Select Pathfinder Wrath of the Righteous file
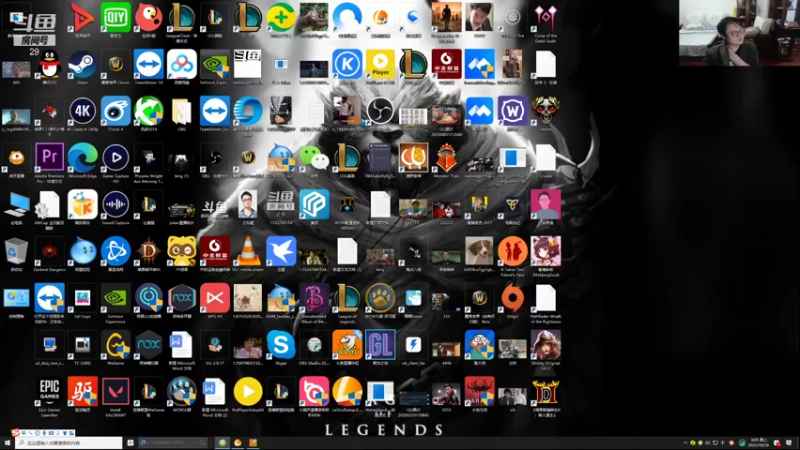This screenshot has height=450, width=800. click(545, 298)
